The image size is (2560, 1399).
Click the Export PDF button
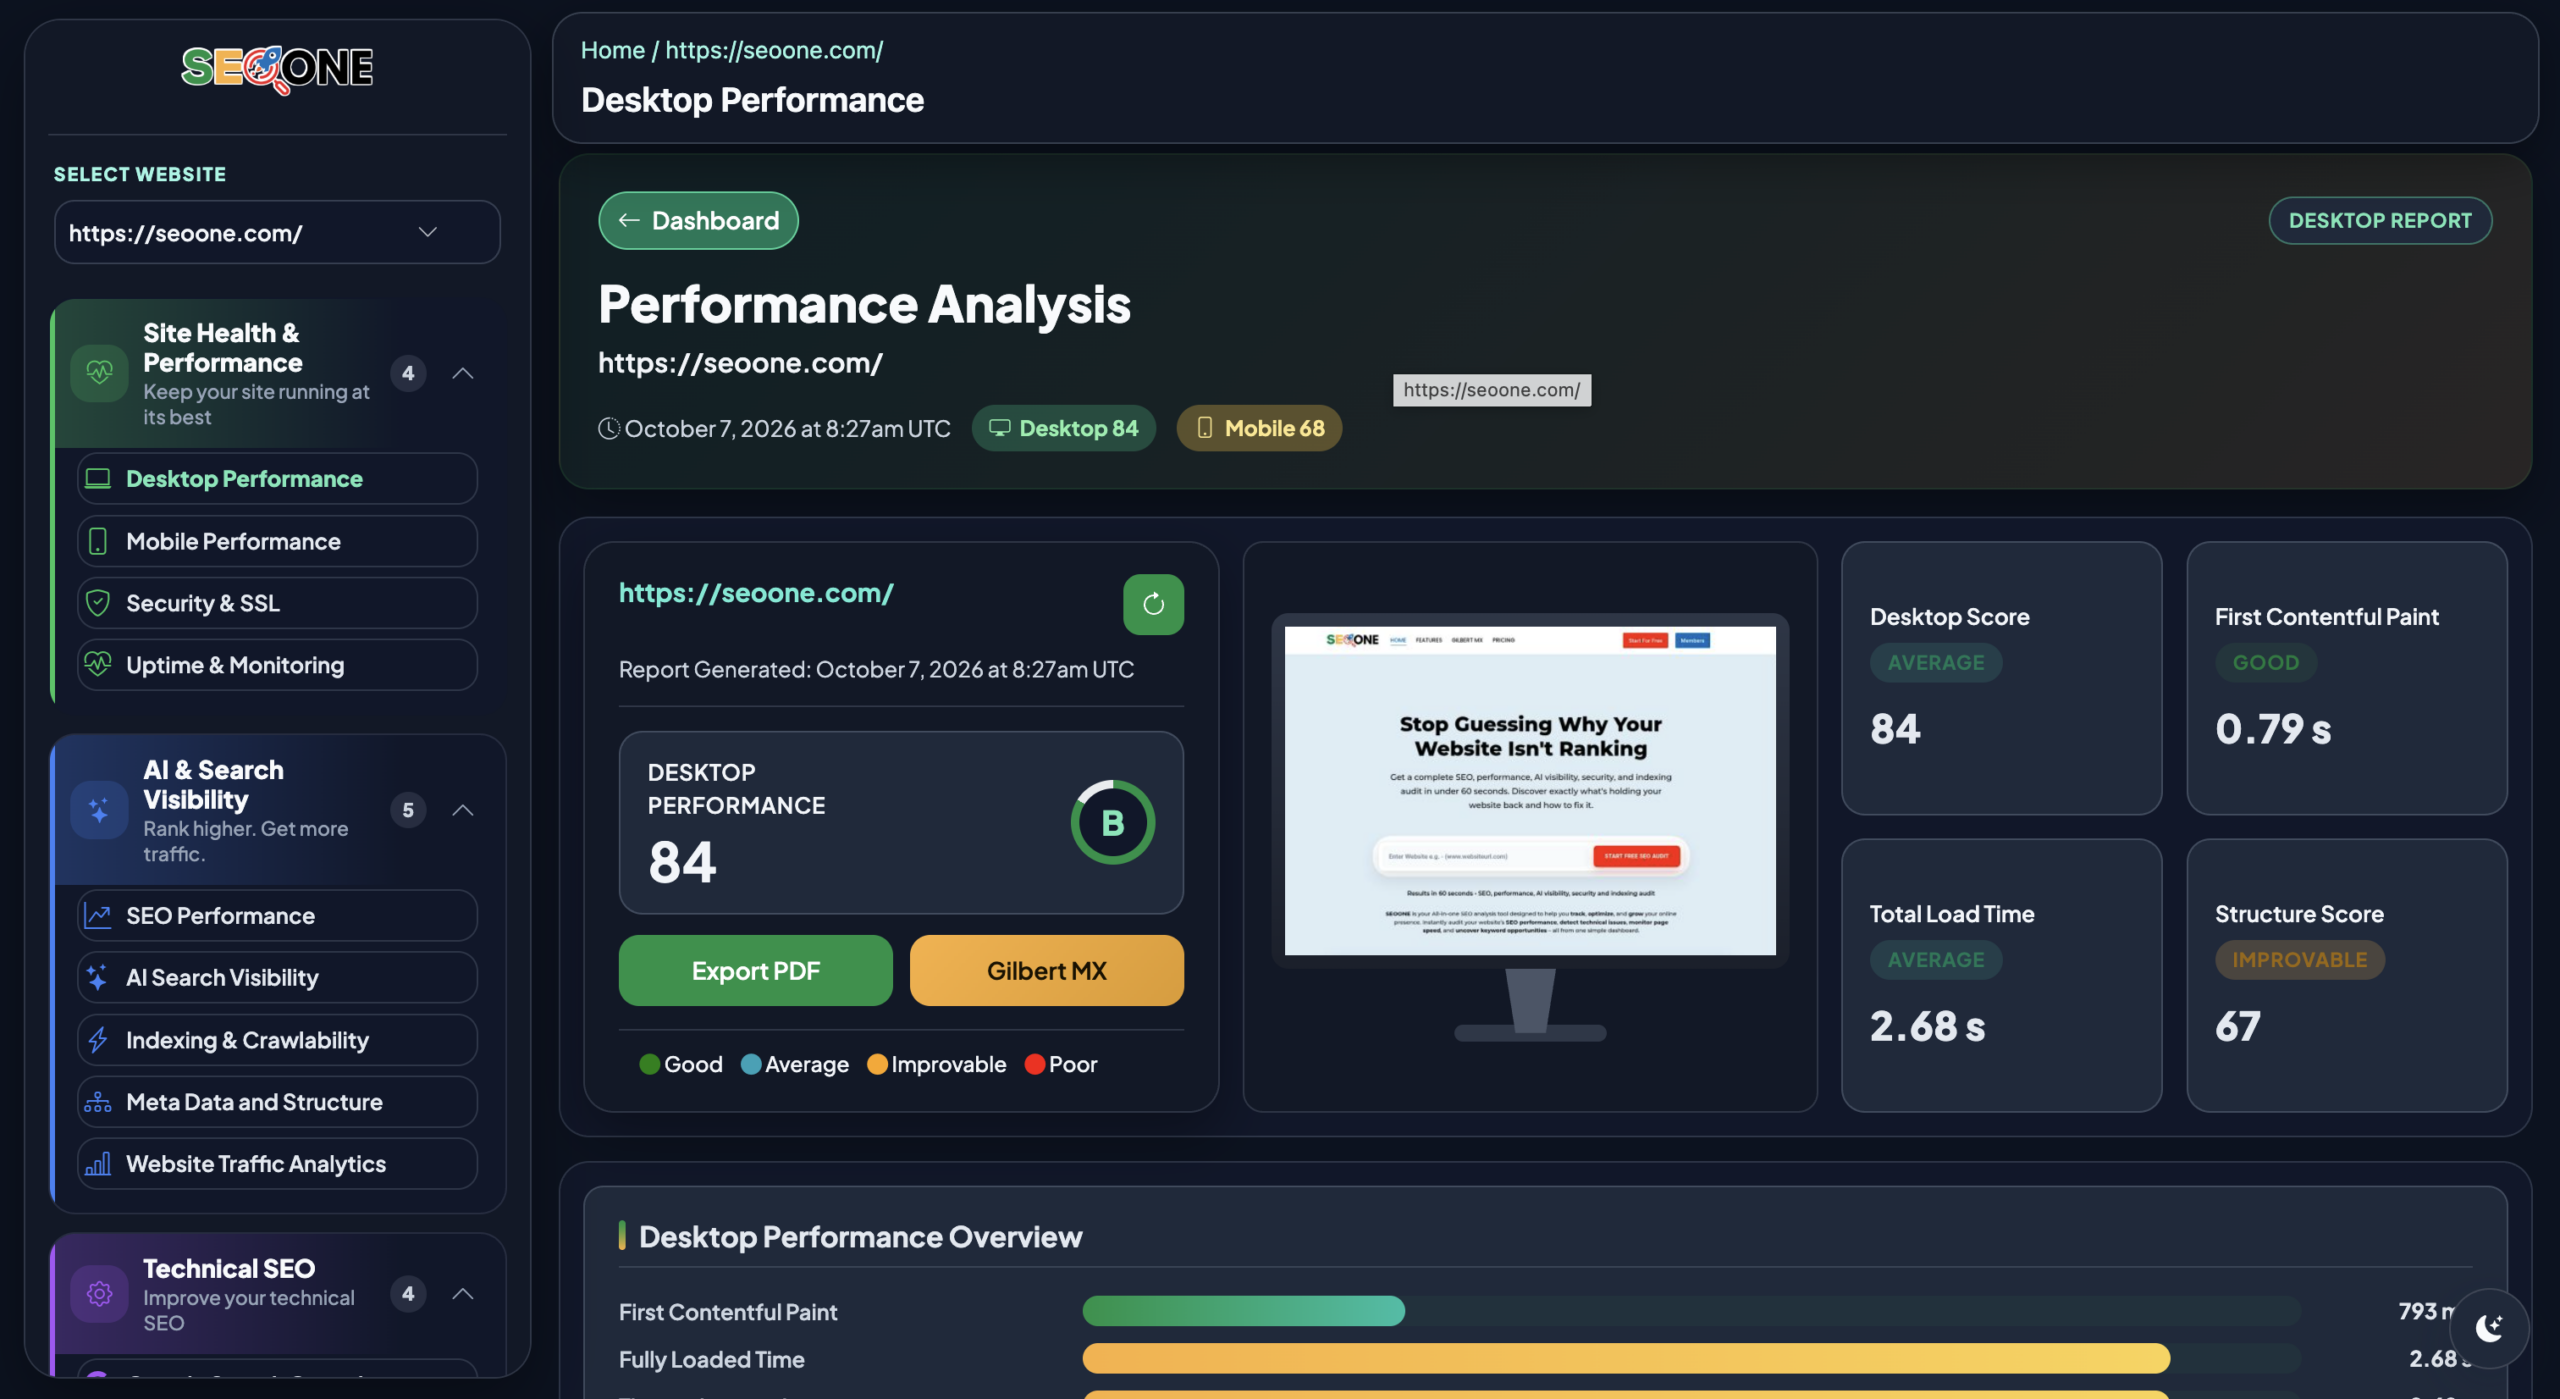tap(755, 970)
